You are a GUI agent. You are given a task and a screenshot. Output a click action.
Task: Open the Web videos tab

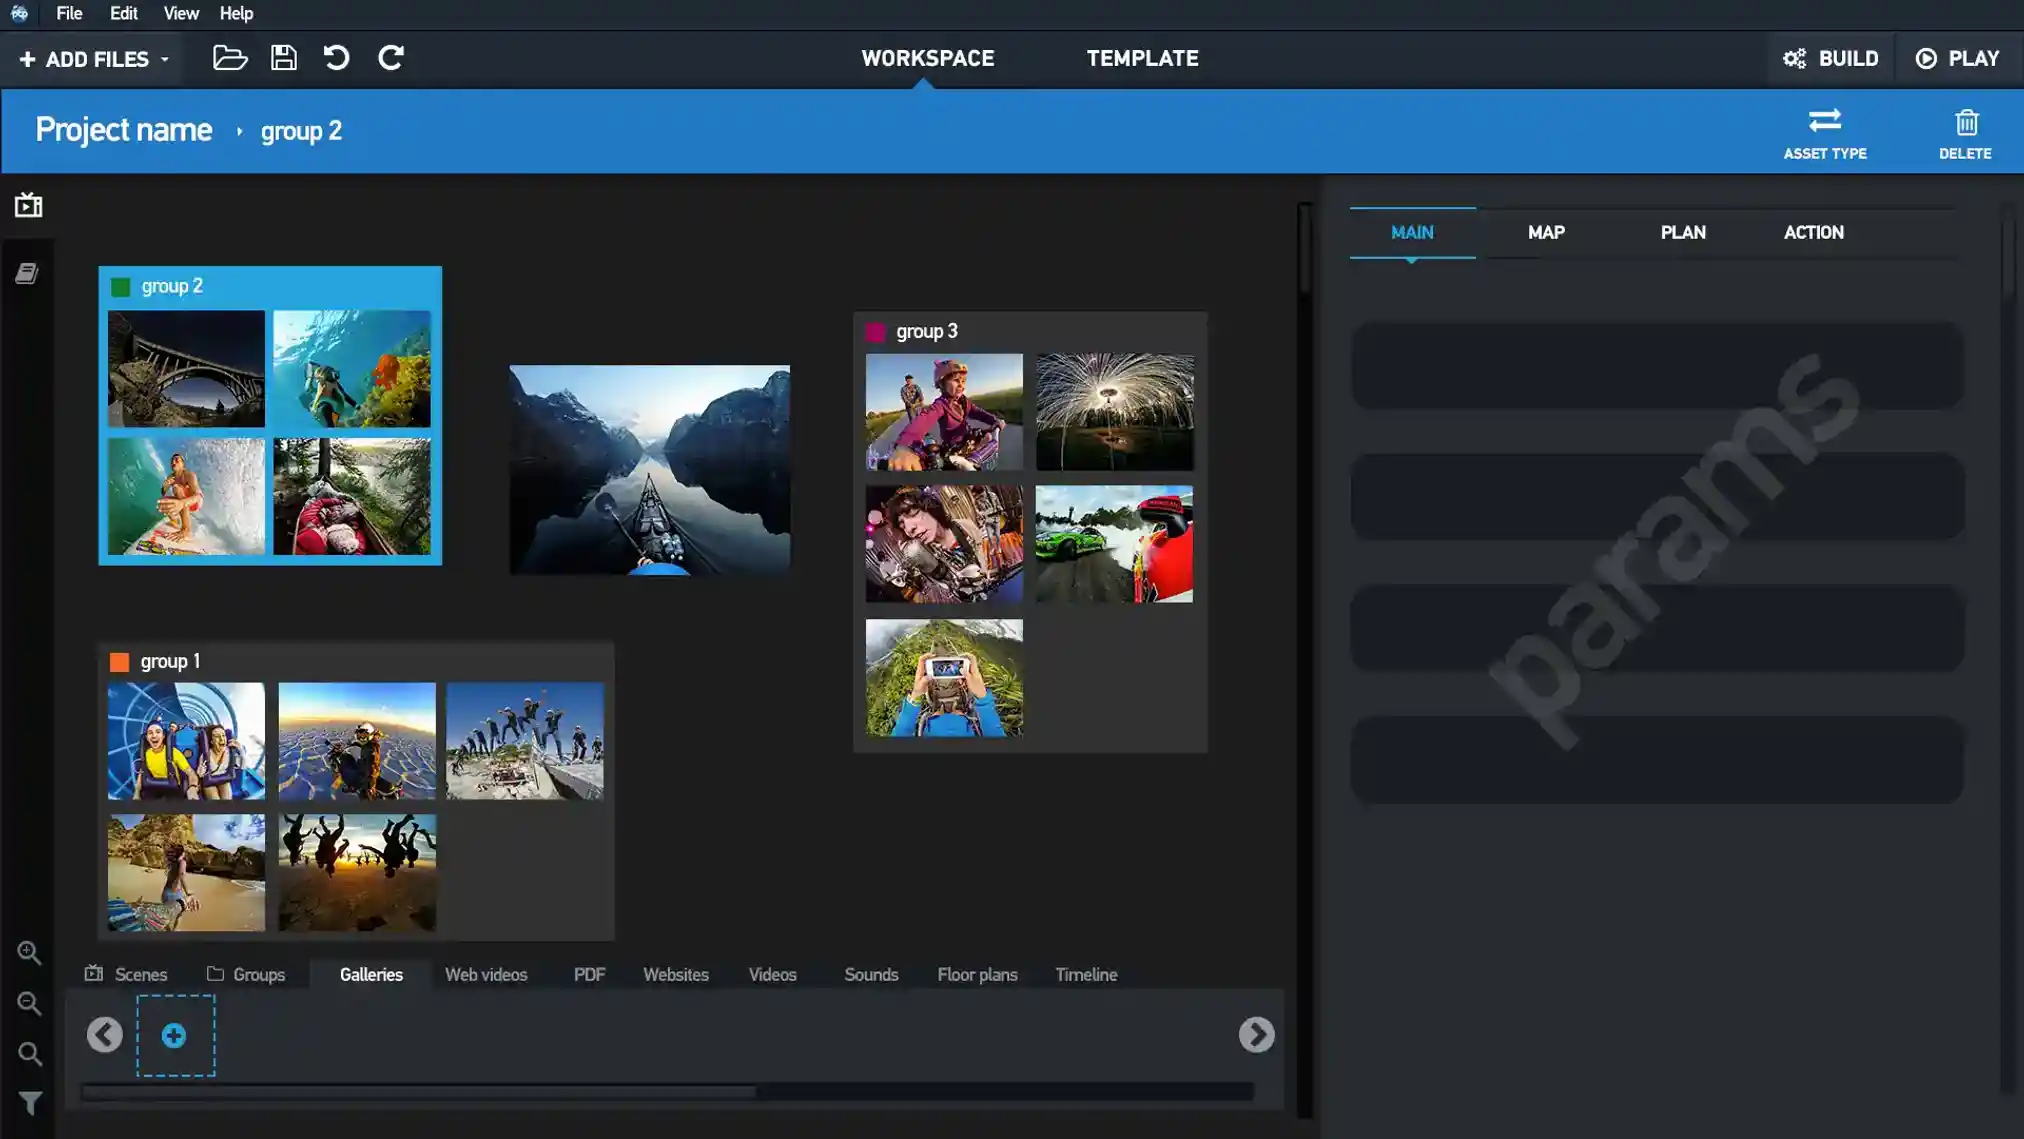(x=485, y=974)
